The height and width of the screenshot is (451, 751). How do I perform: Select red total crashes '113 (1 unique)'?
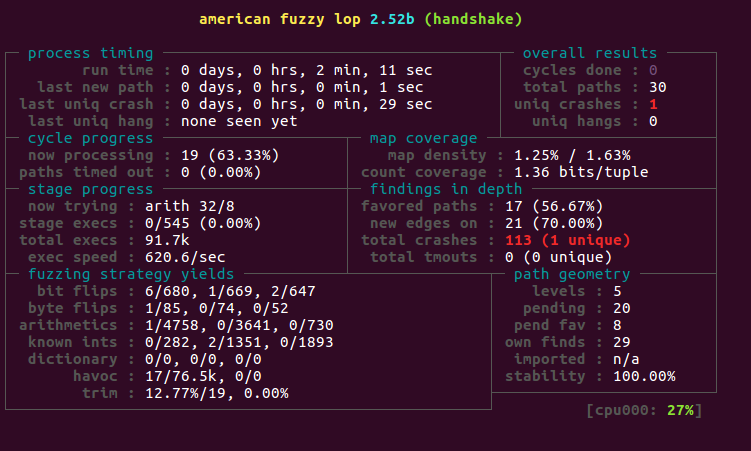tap(568, 240)
